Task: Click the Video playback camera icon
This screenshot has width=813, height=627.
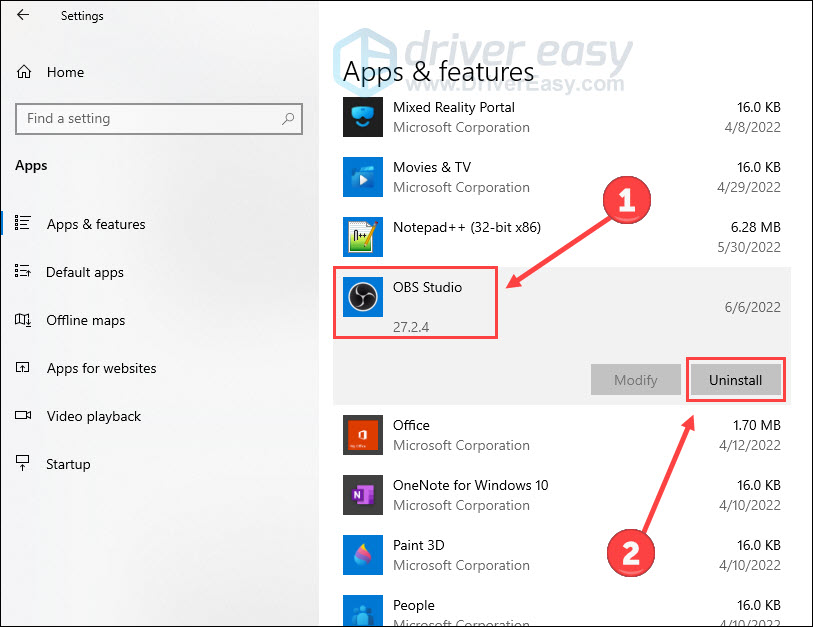Action: (23, 415)
